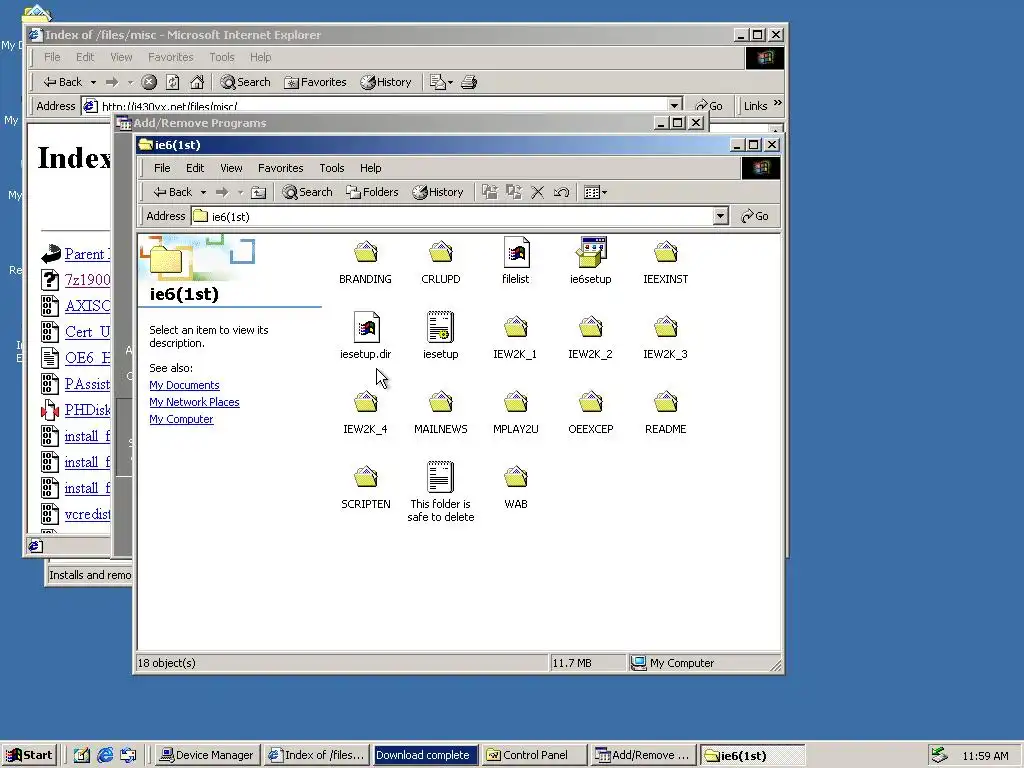Image resolution: width=1024 pixels, height=768 pixels.
Task: Select the IEW2K_2 folder
Action: [590, 336]
